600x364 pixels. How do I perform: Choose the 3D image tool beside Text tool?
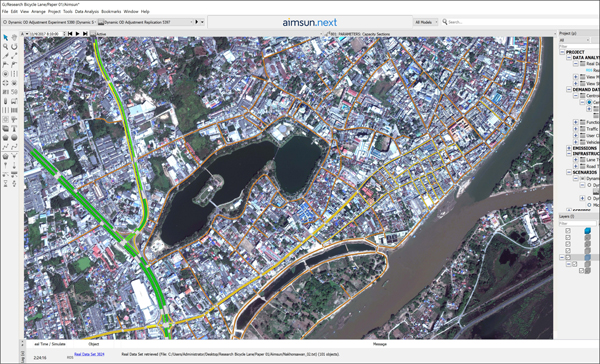point(5,129)
